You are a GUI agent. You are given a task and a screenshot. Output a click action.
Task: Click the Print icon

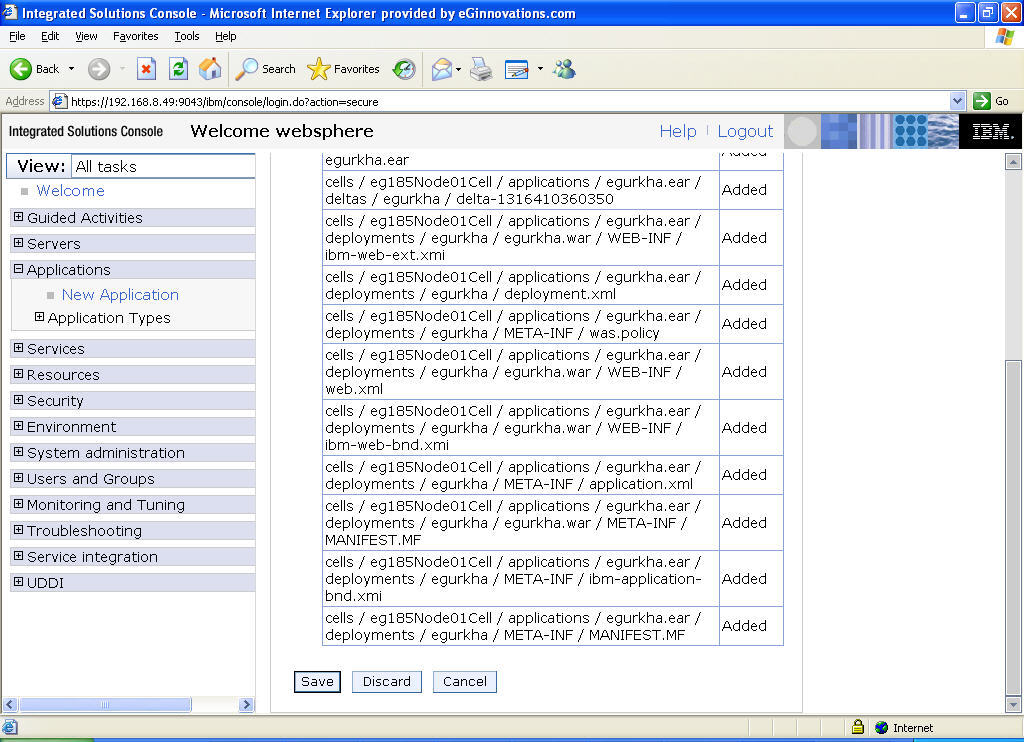pyautogui.click(x=481, y=69)
